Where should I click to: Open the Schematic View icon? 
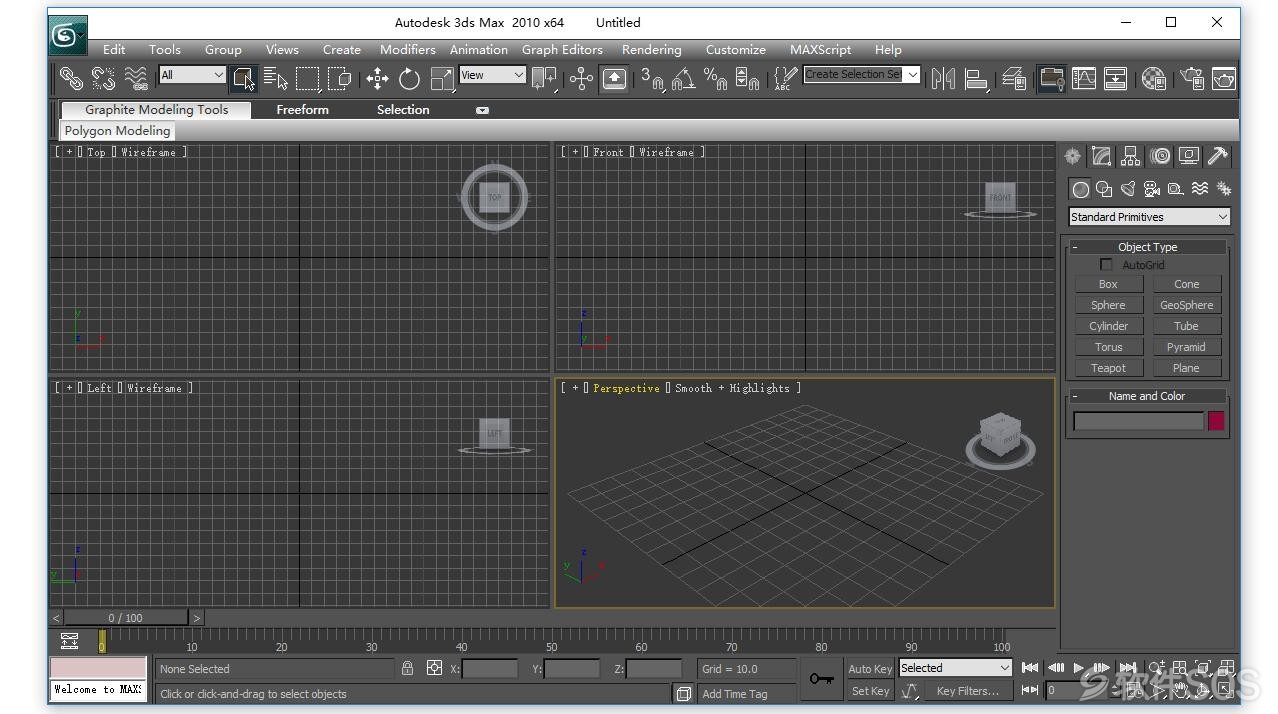pos(1116,78)
